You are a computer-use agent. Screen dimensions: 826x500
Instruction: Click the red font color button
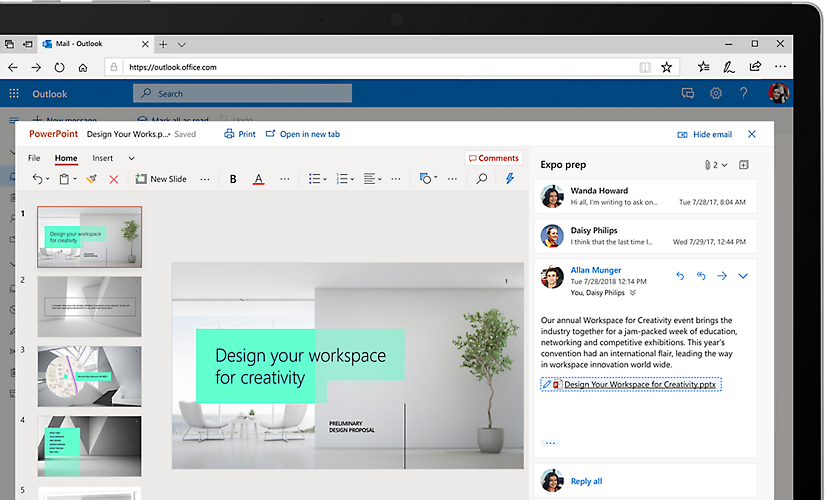258,179
